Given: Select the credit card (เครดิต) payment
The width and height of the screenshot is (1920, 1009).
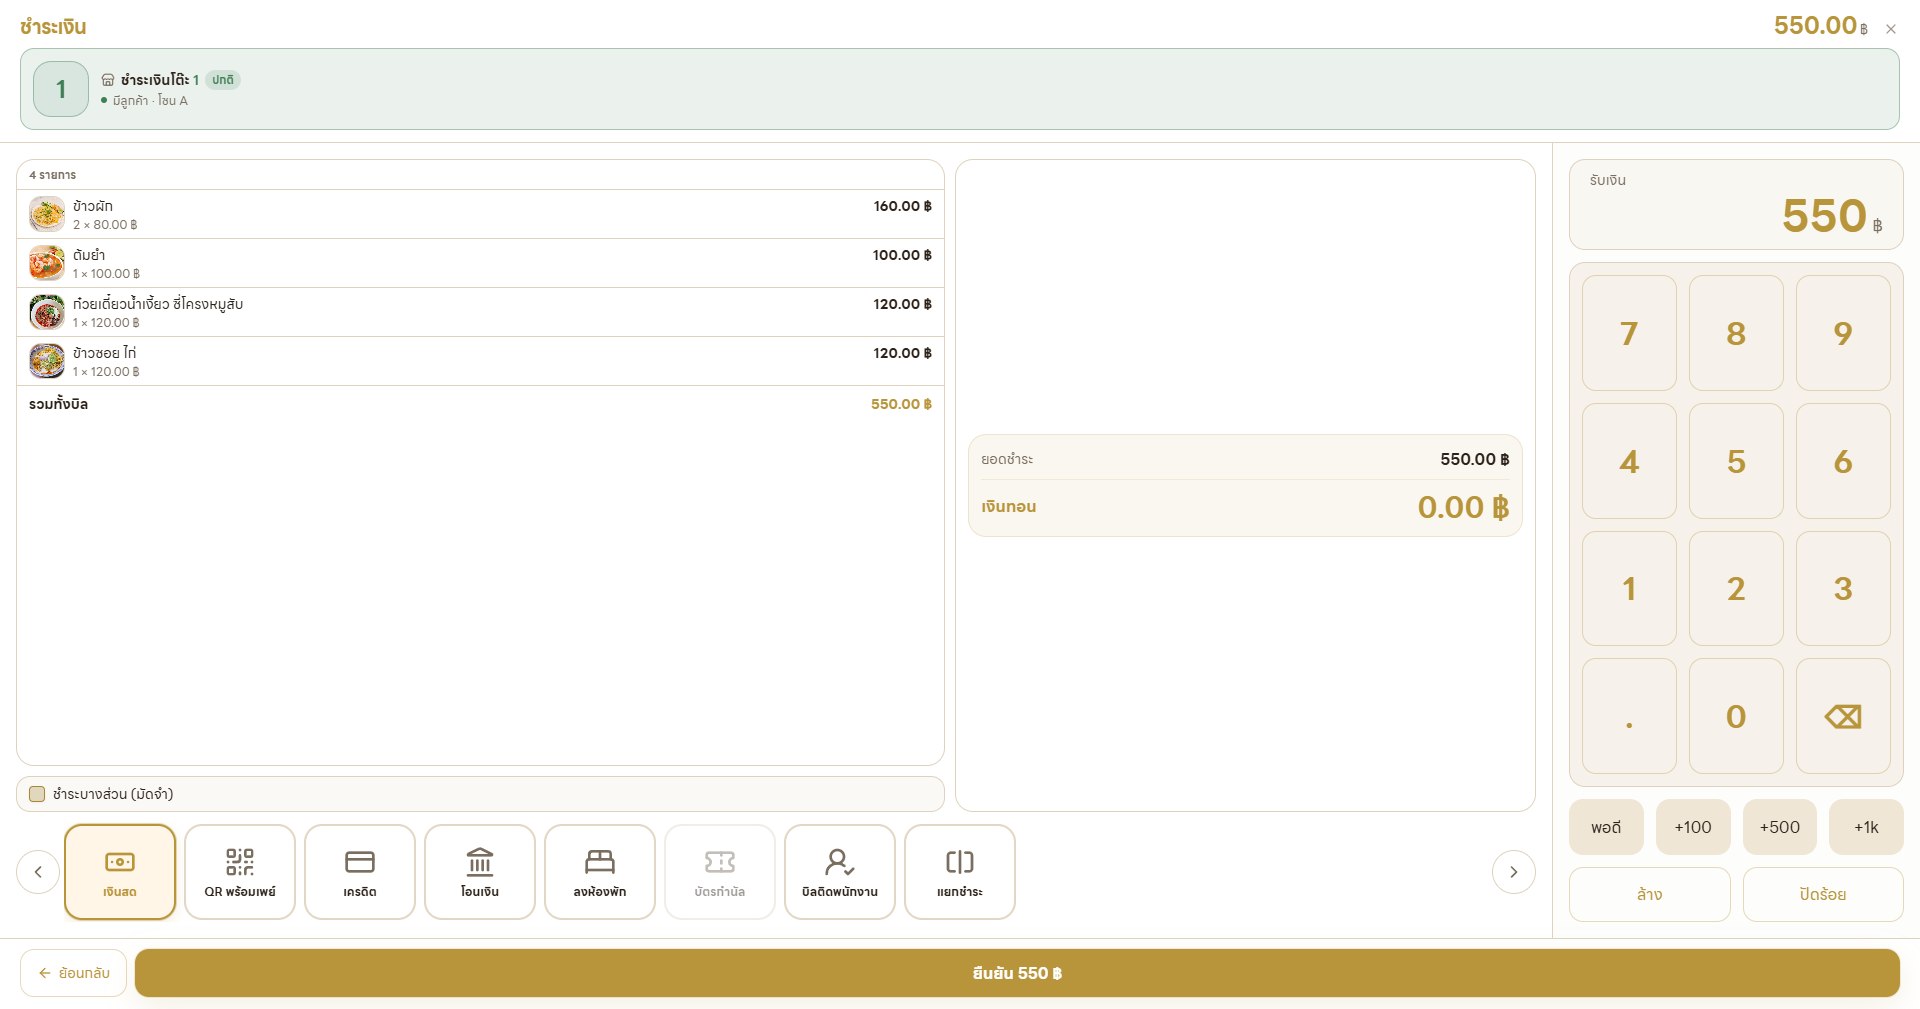Looking at the screenshot, I should [x=360, y=872].
